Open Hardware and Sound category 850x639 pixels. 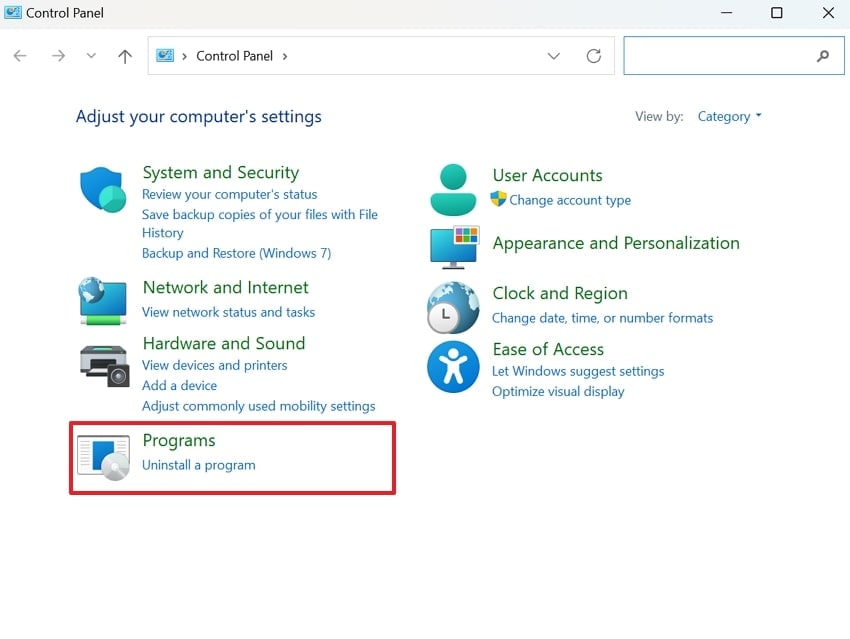[x=224, y=343]
